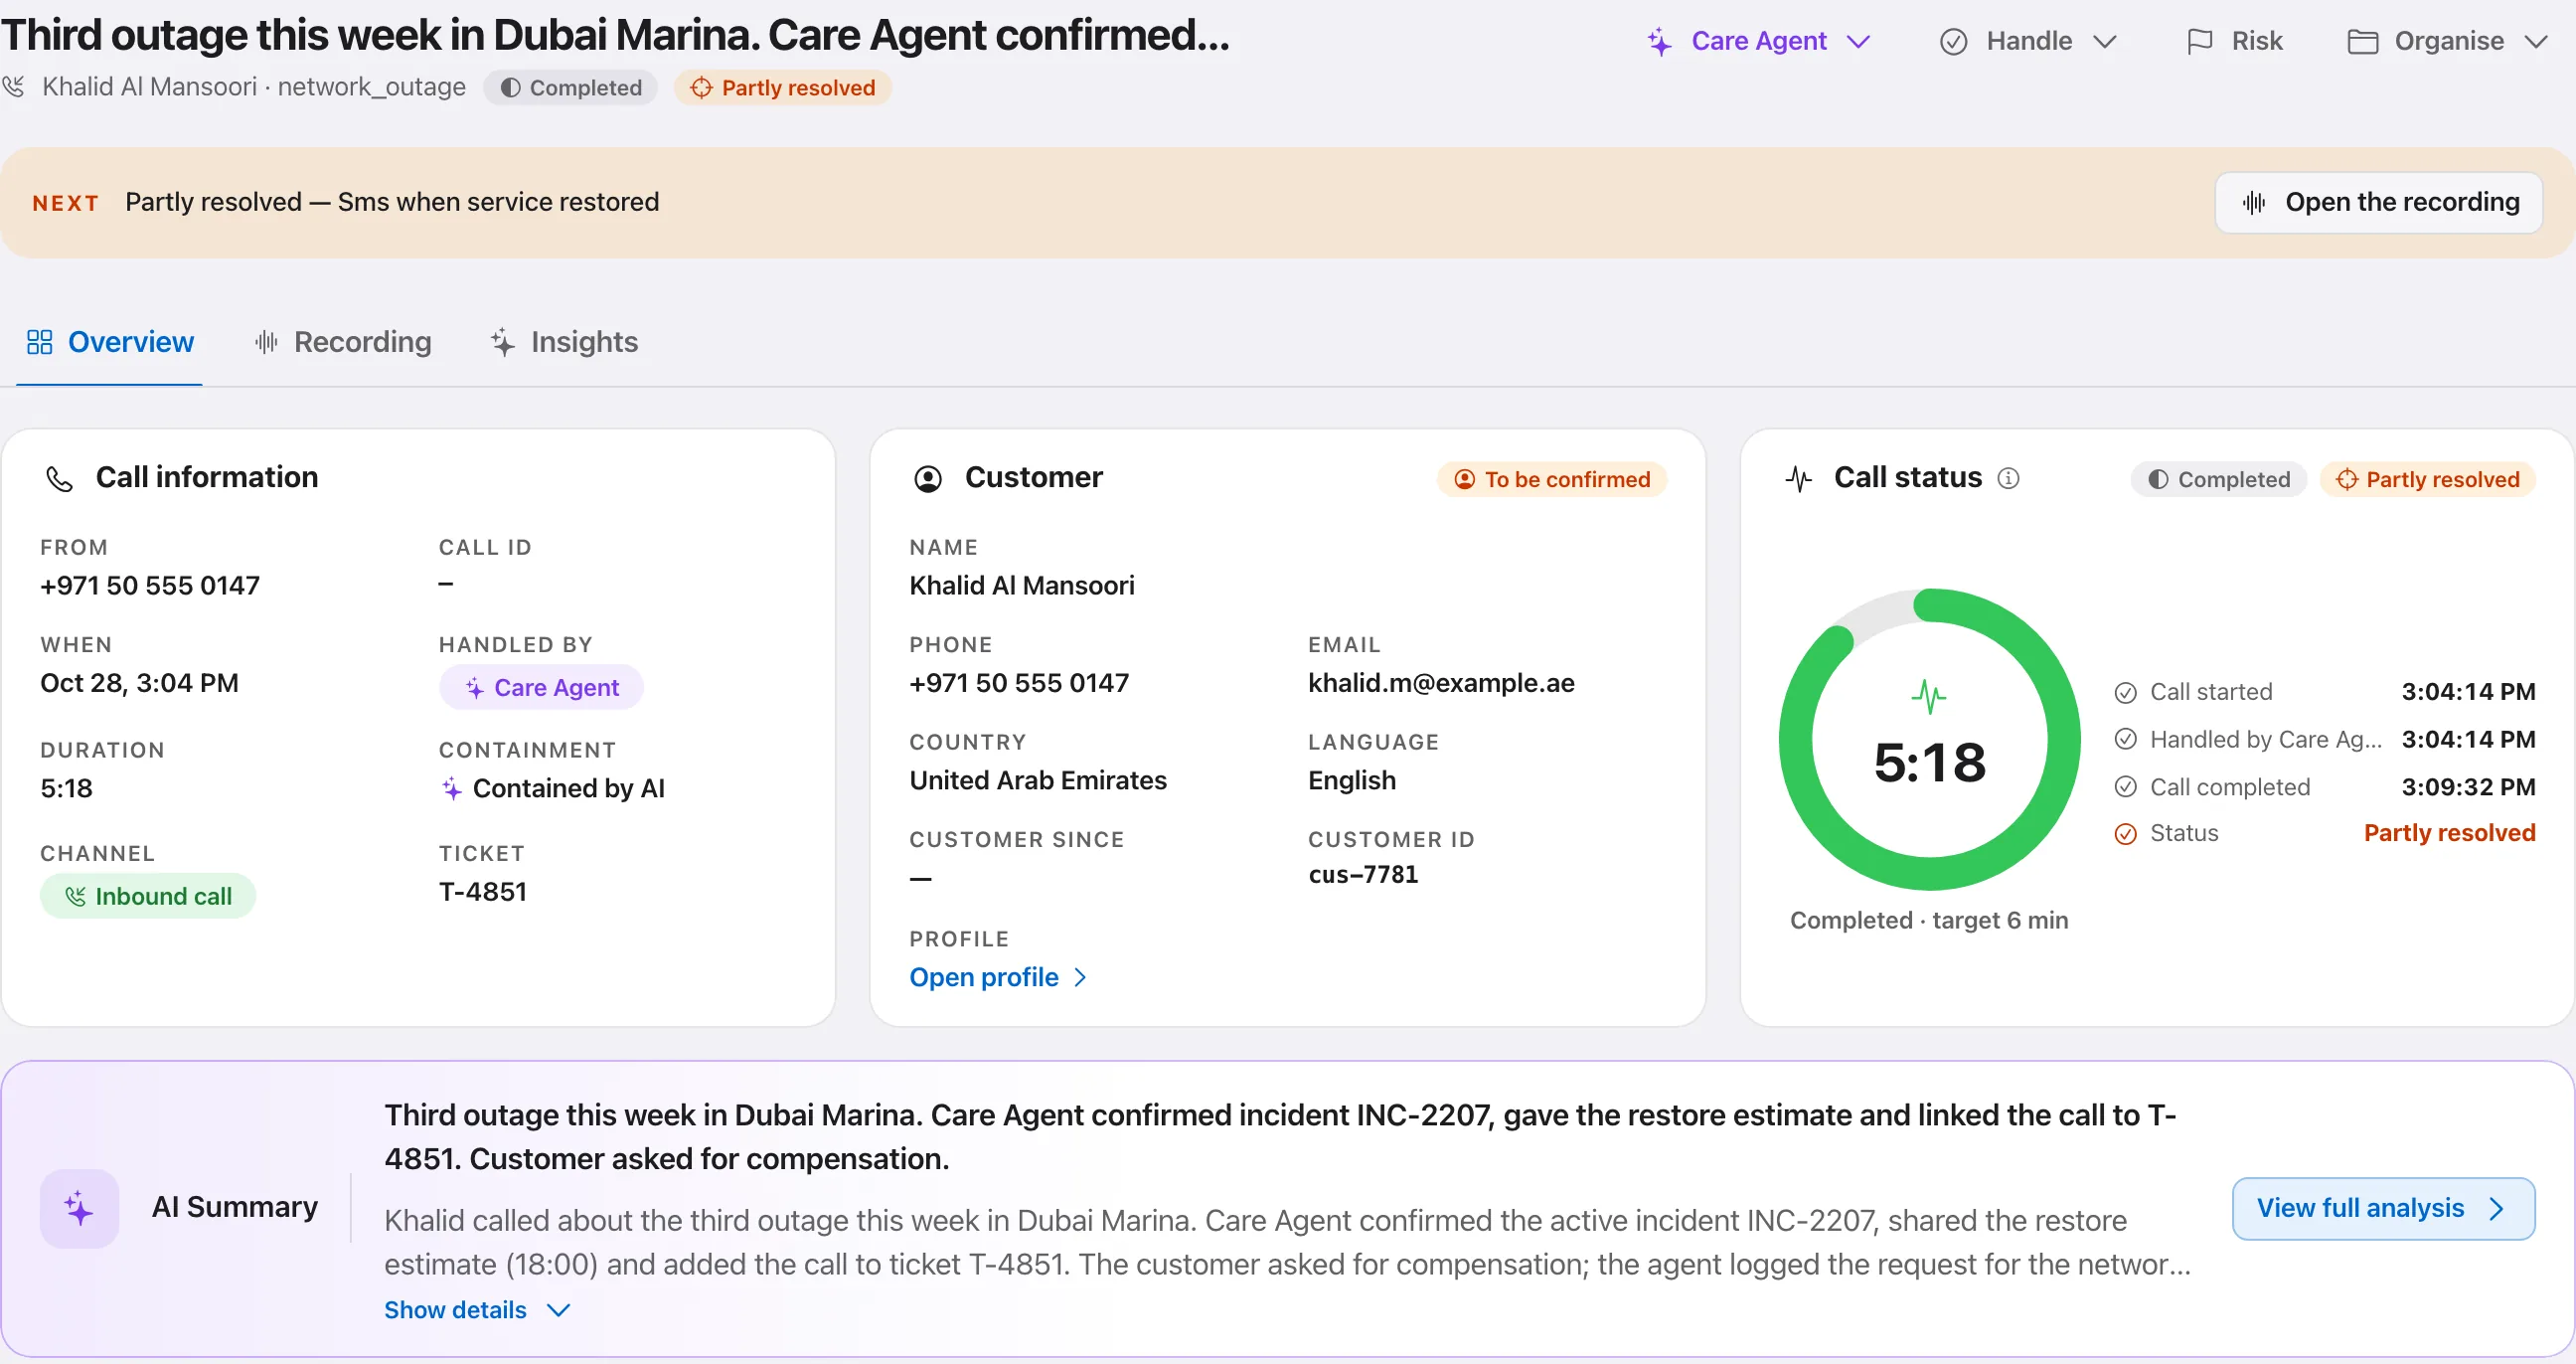This screenshot has height=1364, width=2576.
Task: Click Partly resolved badge in Call status card
Action: click(2427, 479)
